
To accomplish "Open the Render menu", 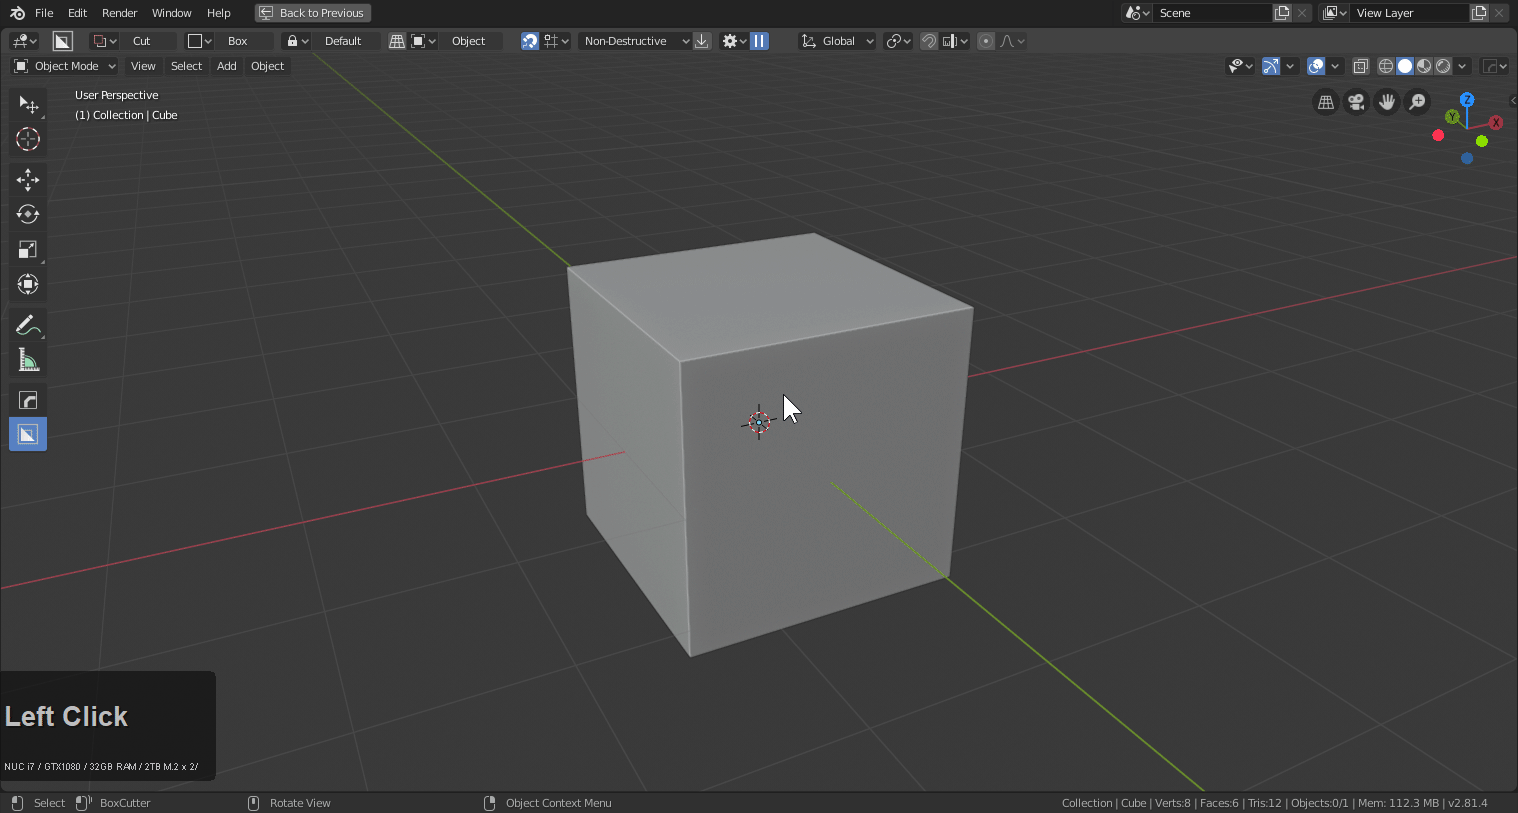I will 119,13.
